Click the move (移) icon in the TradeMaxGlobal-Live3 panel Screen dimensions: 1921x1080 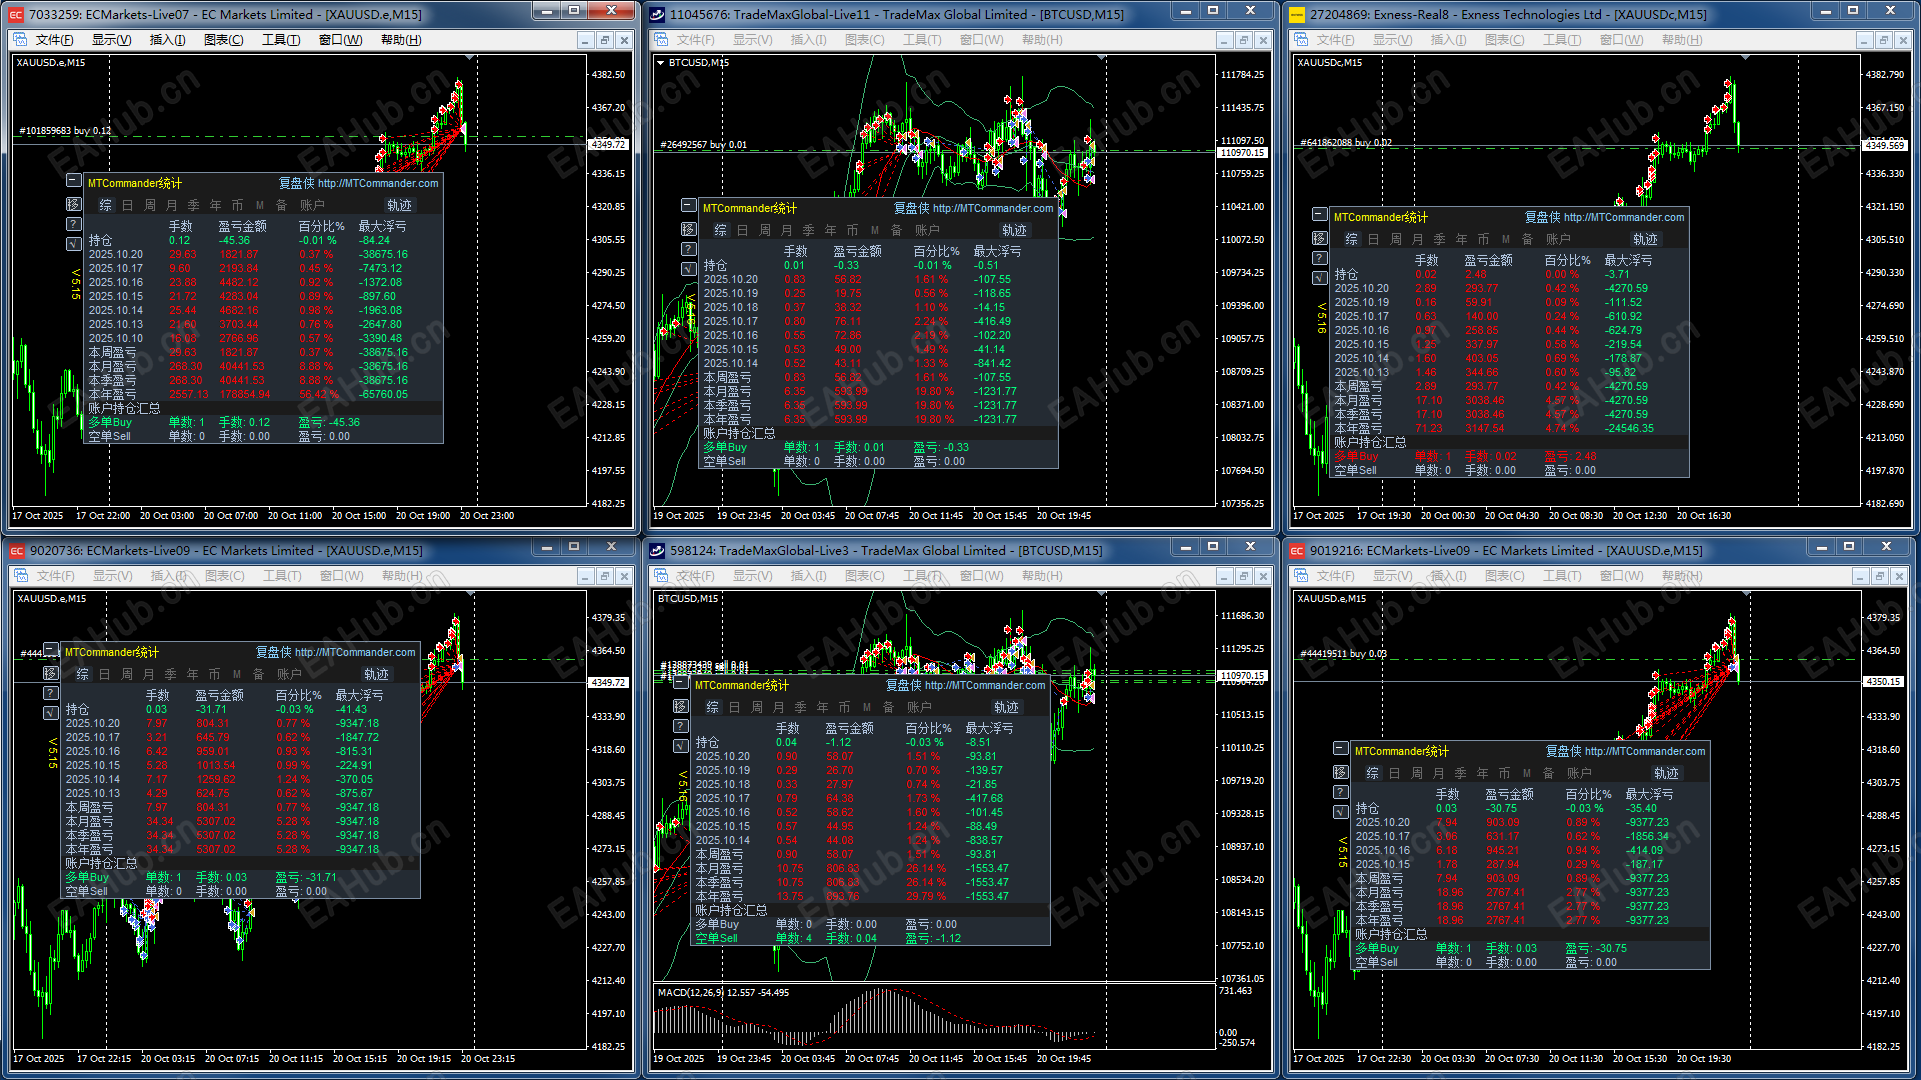click(x=680, y=706)
